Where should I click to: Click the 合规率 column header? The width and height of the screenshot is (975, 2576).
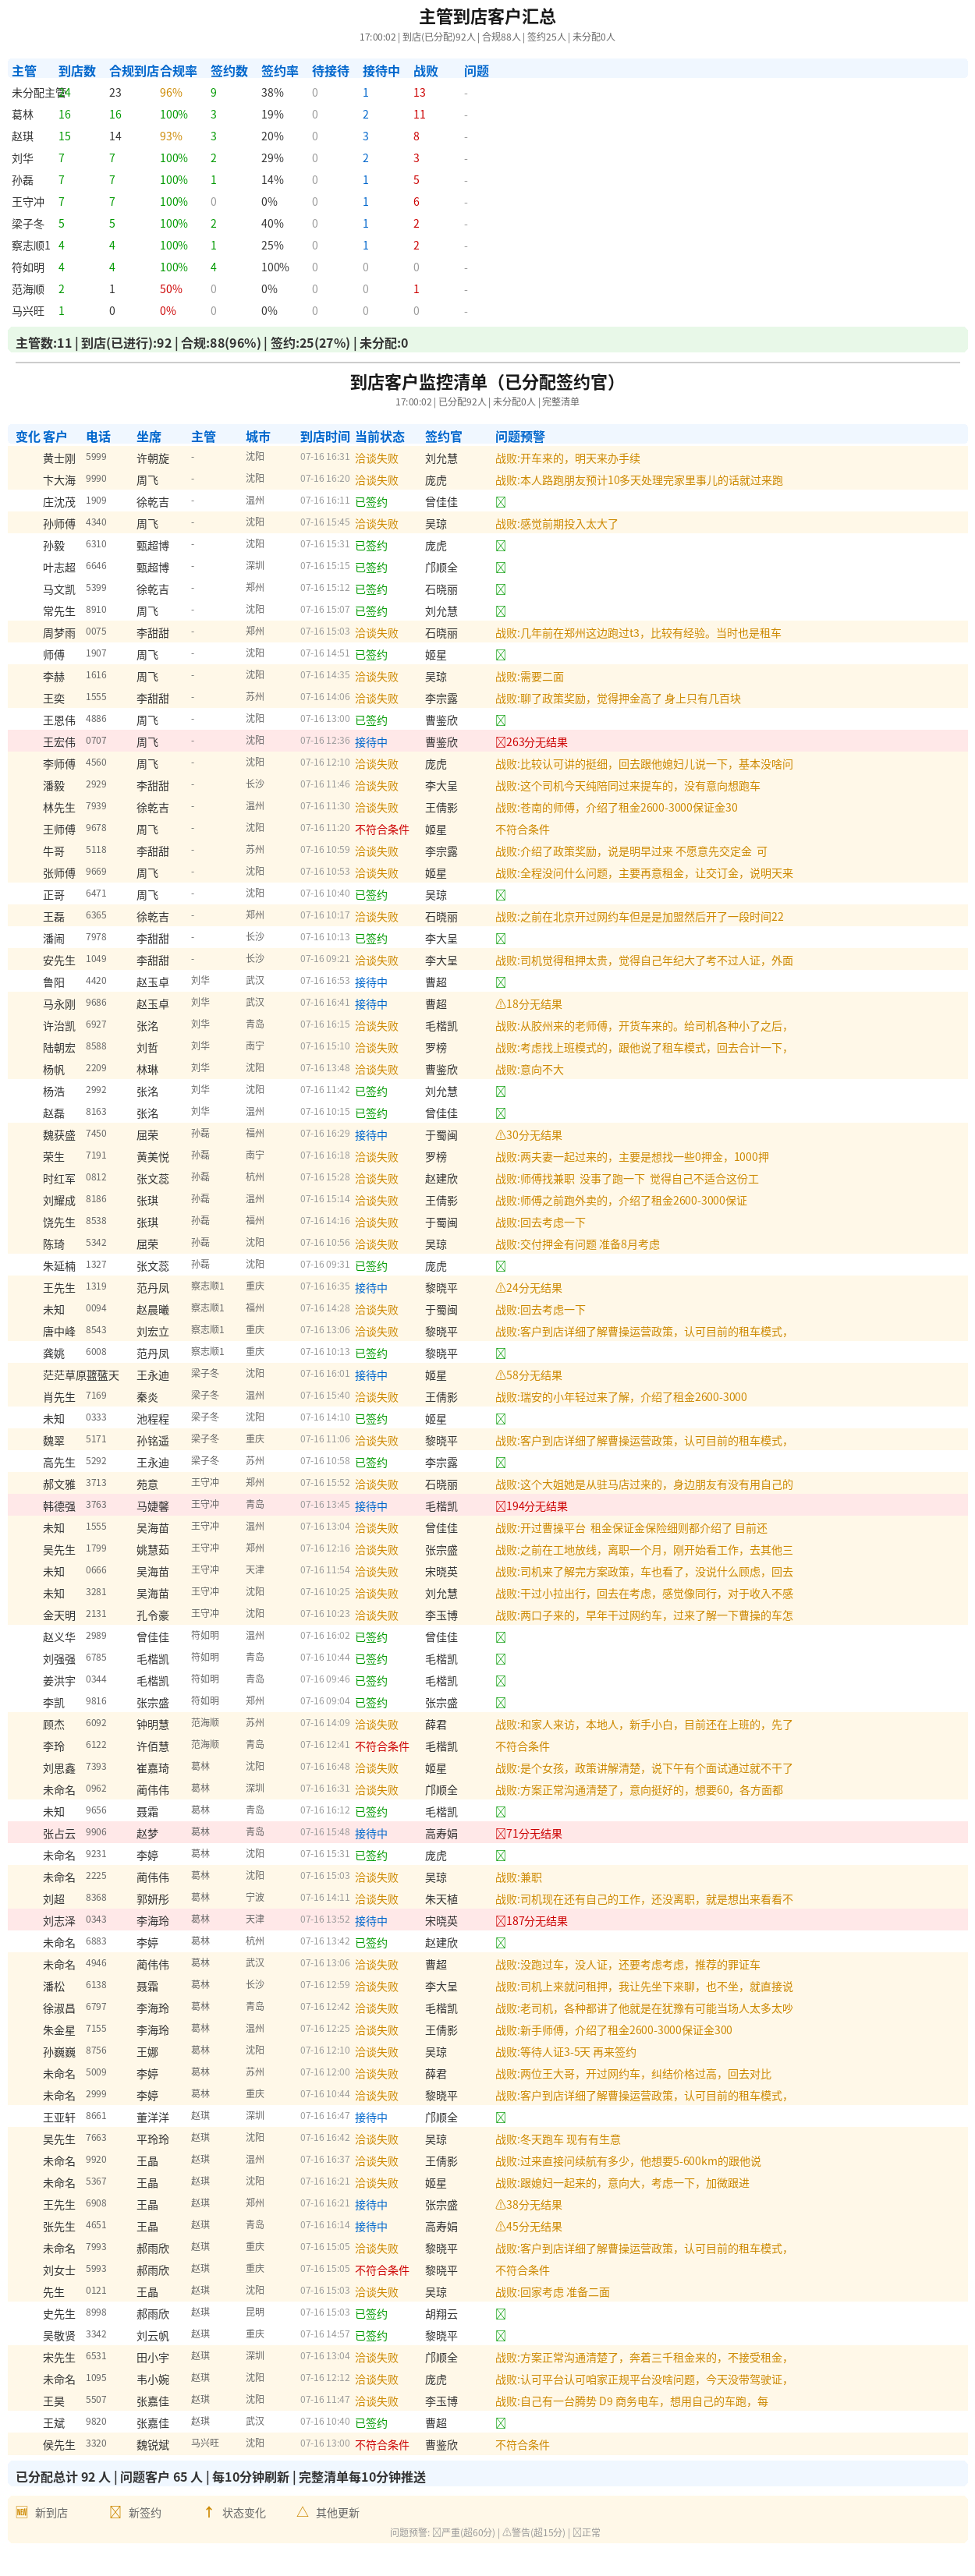tap(179, 71)
